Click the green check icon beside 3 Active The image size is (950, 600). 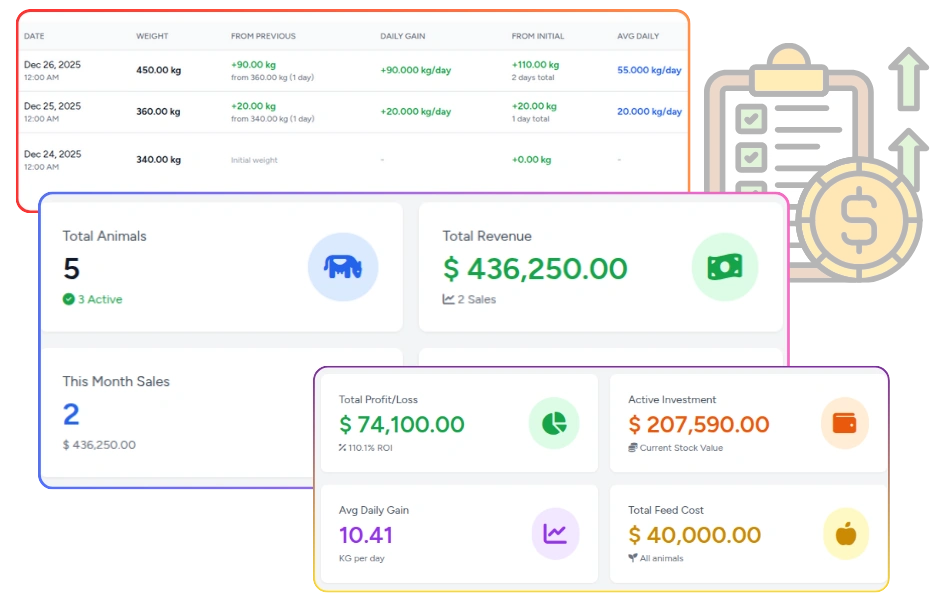click(x=68, y=299)
